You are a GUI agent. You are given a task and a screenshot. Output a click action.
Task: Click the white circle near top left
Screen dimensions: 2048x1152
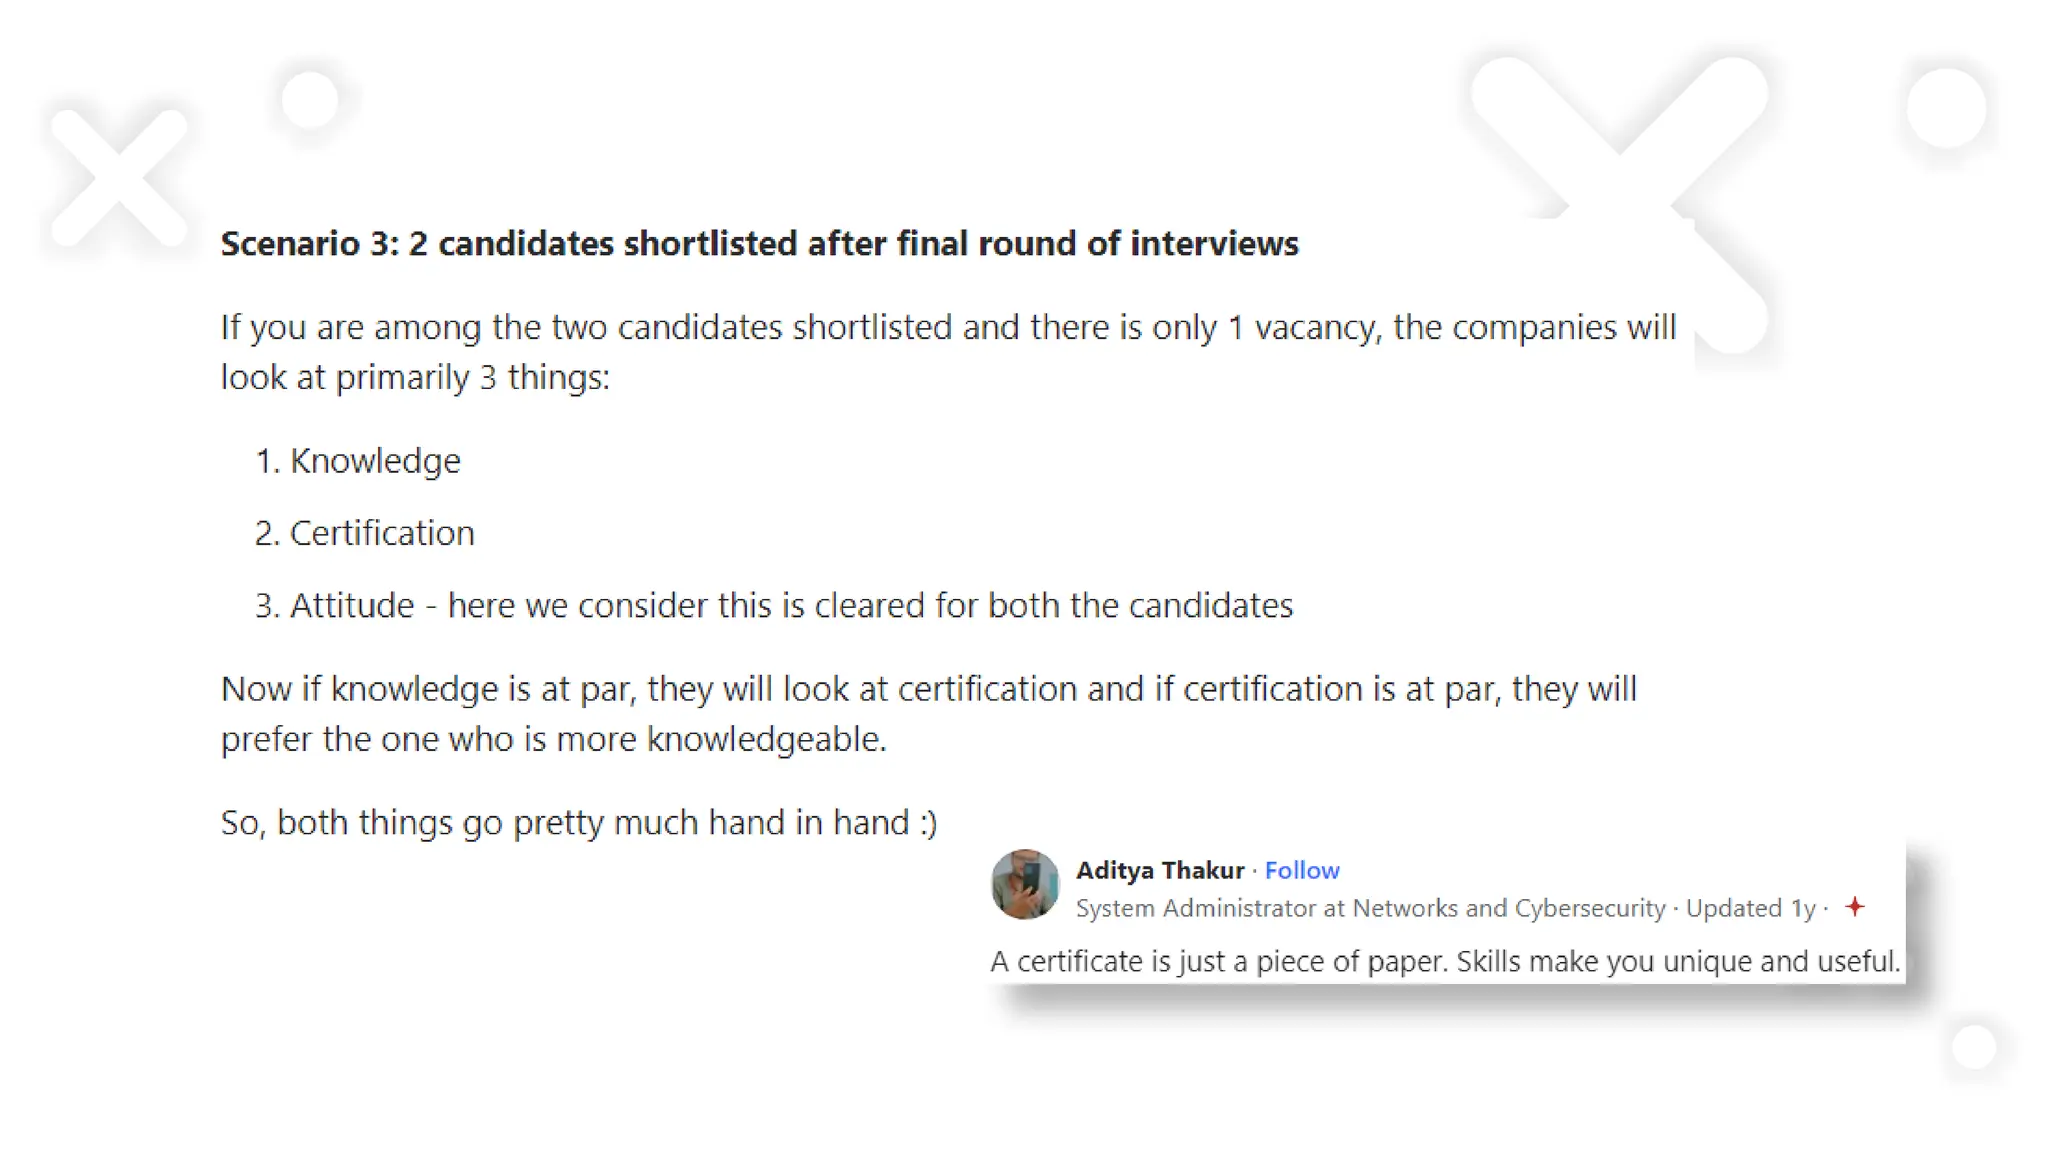pos(310,100)
